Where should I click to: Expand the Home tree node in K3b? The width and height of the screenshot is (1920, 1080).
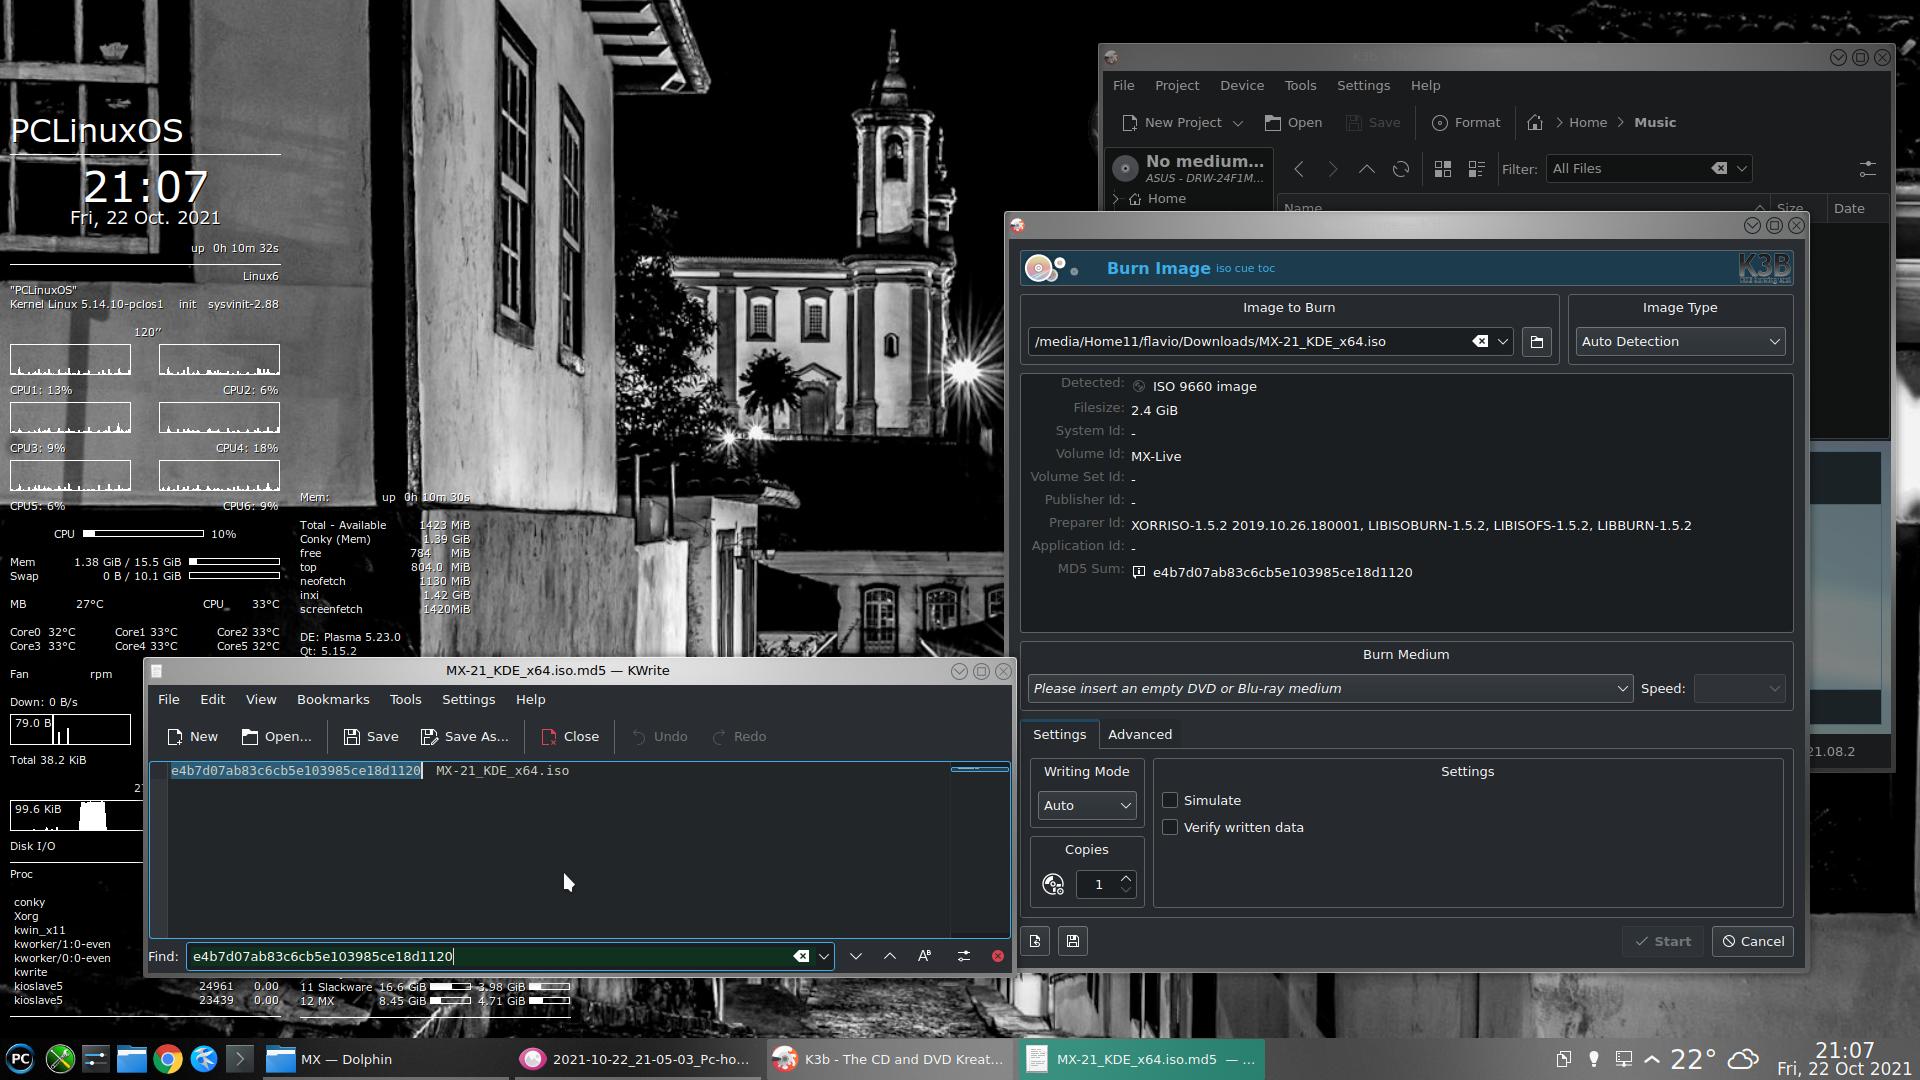pyautogui.click(x=1116, y=199)
